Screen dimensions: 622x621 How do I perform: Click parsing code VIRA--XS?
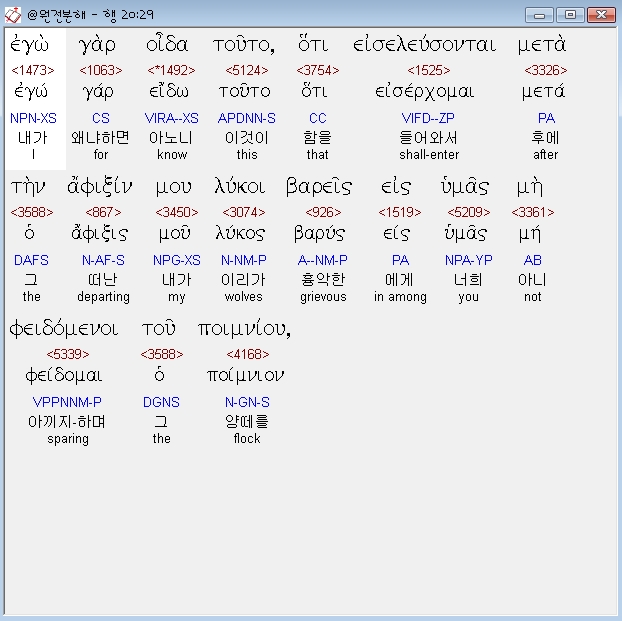(171, 118)
